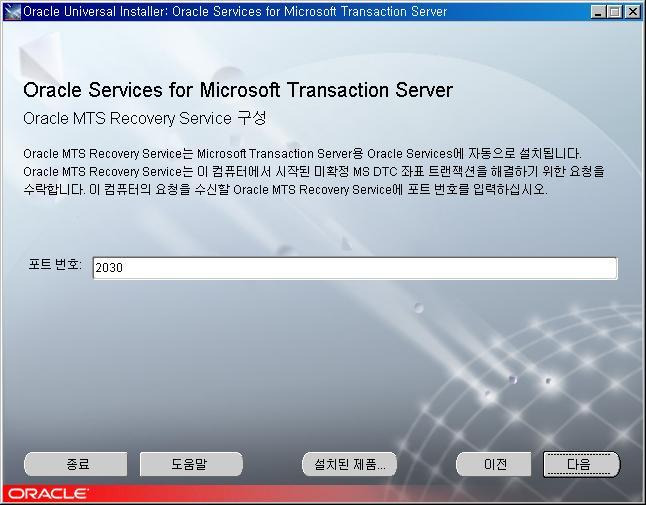Maximize the installer window

pyautogui.click(x=614, y=12)
